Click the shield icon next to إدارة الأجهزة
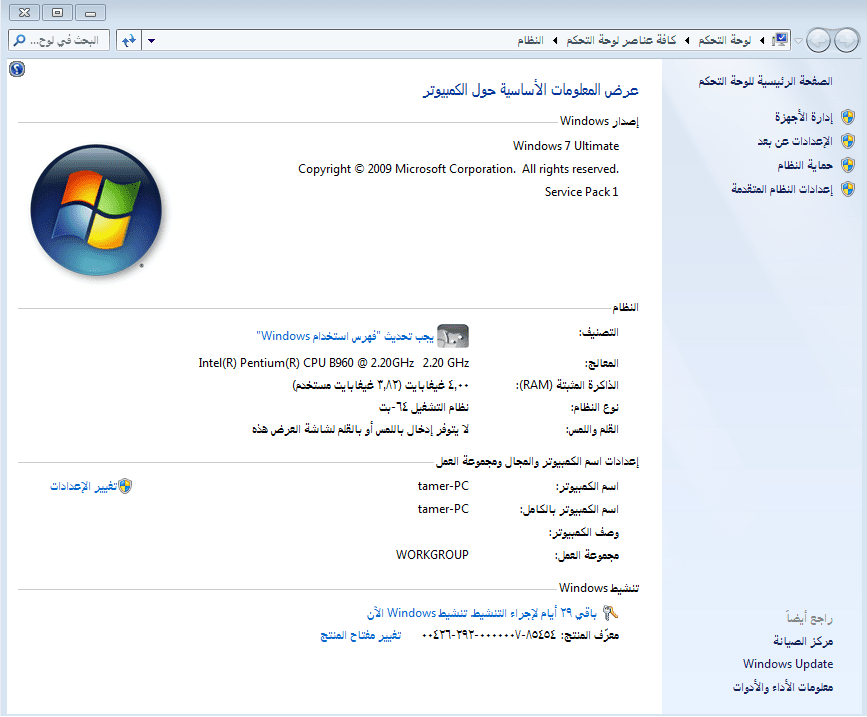 [x=847, y=118]
